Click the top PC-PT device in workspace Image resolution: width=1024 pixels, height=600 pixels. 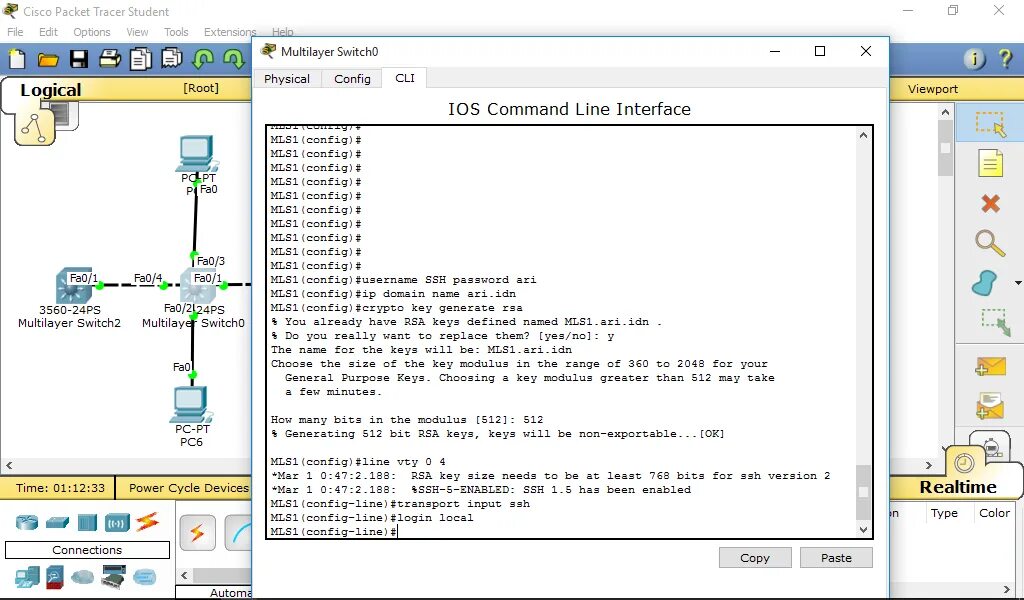tap(196, 153)
